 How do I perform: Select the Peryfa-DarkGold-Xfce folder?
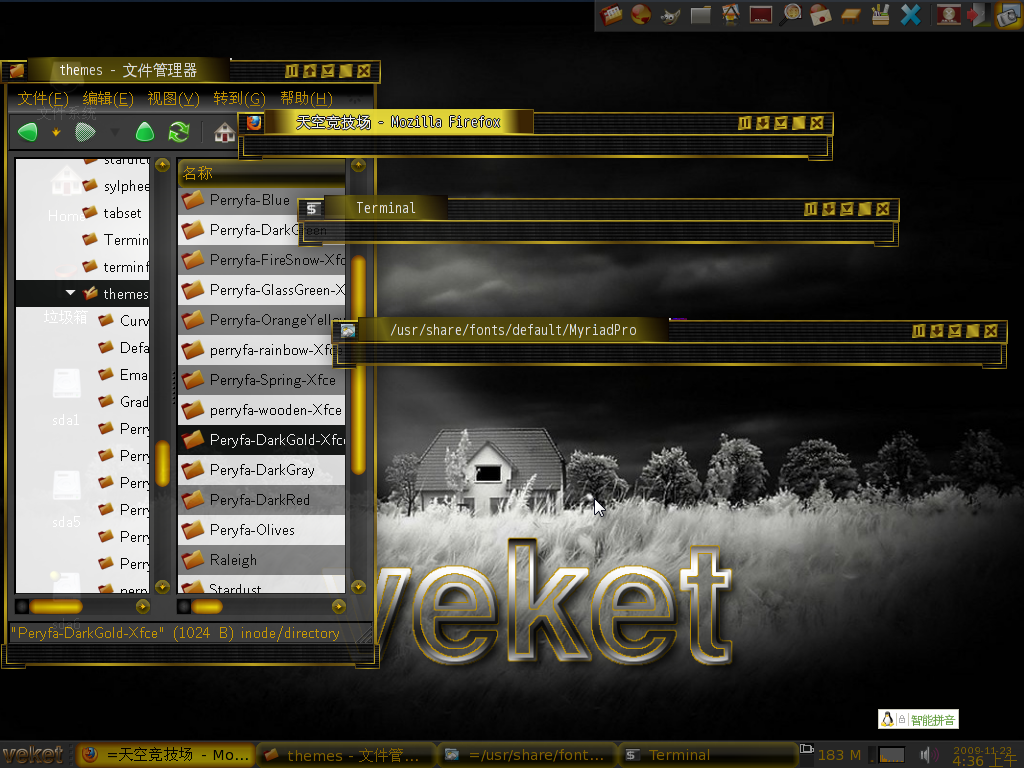pyautogui.click(x=262, y=440)
